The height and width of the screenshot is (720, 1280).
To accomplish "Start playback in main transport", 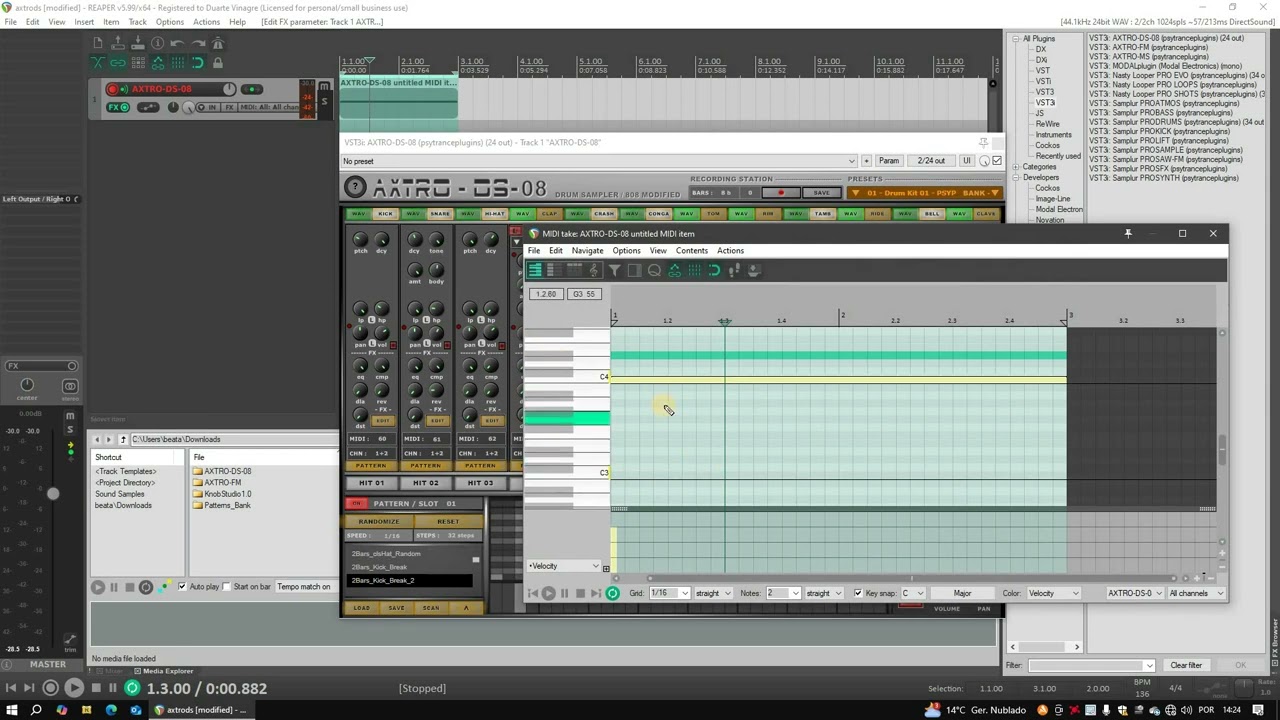I will [x=74, y=688].
